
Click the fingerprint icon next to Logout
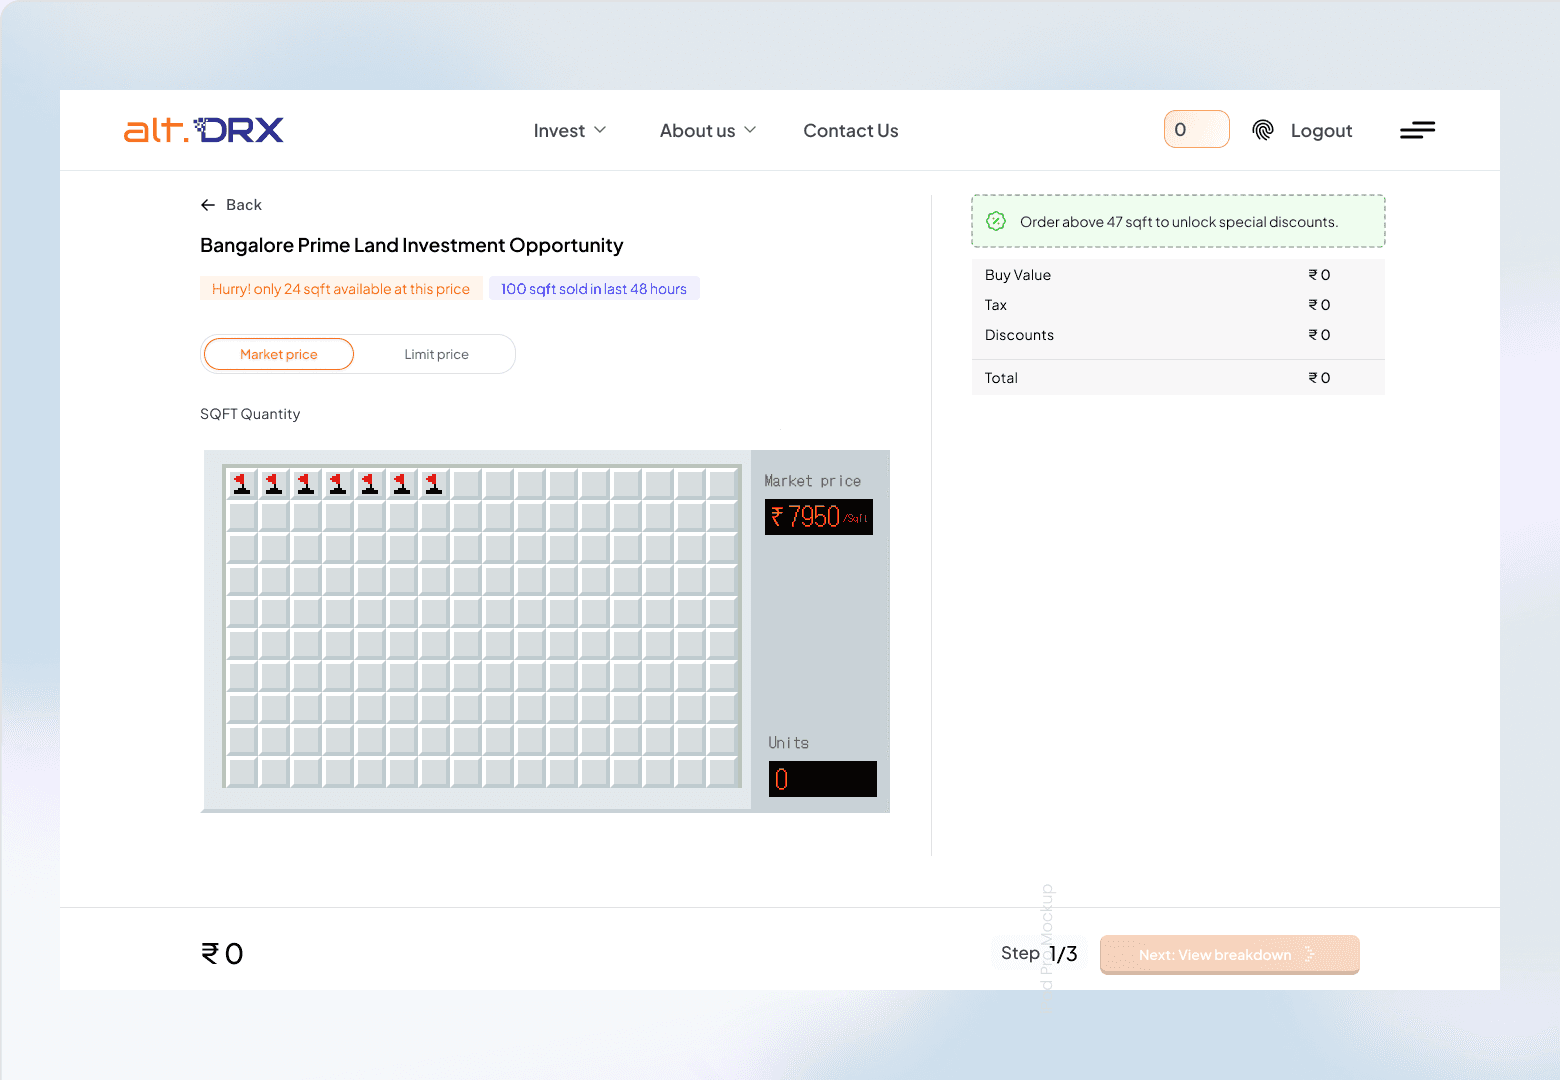coord(1263,130)
